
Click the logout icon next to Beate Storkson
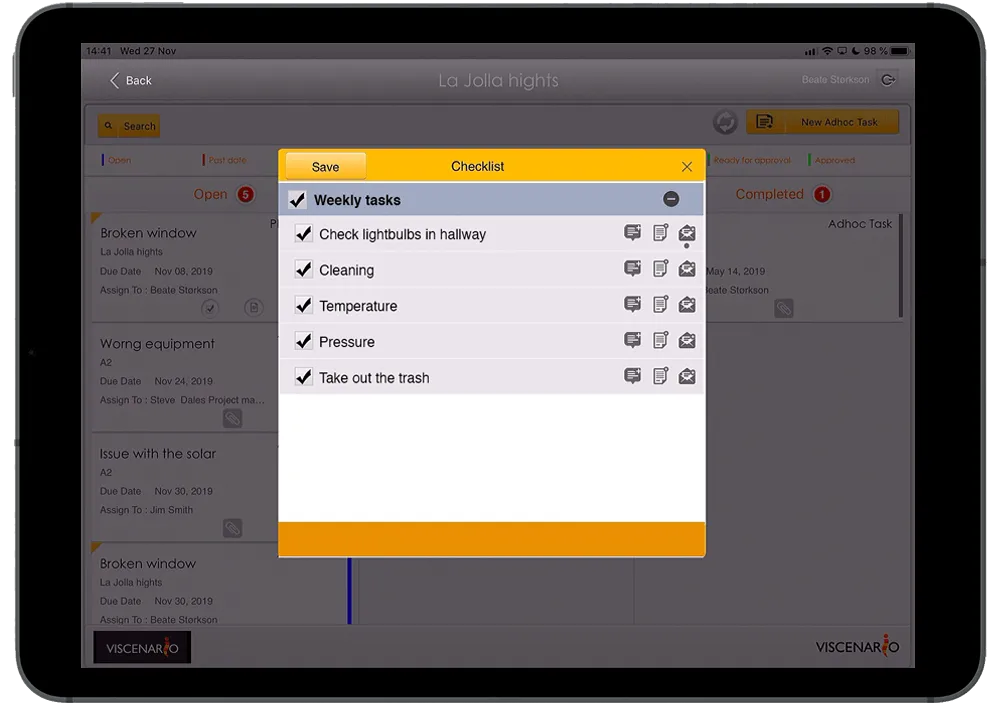pos(888,80)
